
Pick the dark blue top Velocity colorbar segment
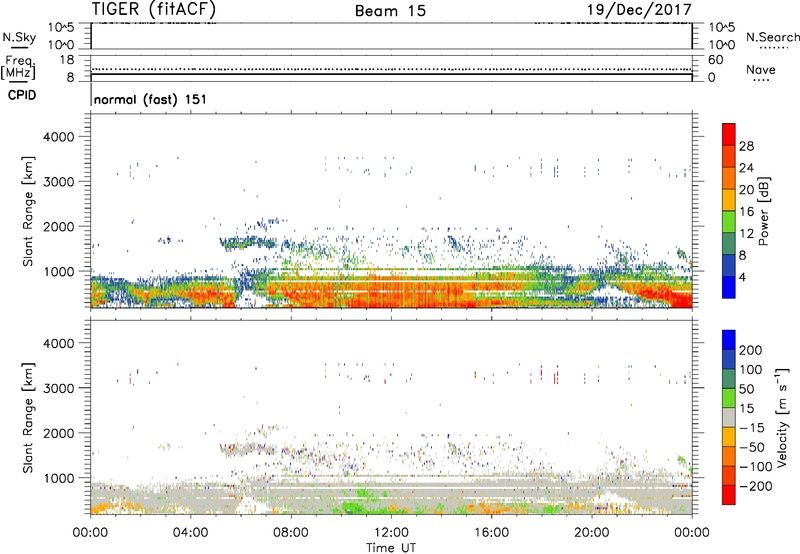(729, 340)
